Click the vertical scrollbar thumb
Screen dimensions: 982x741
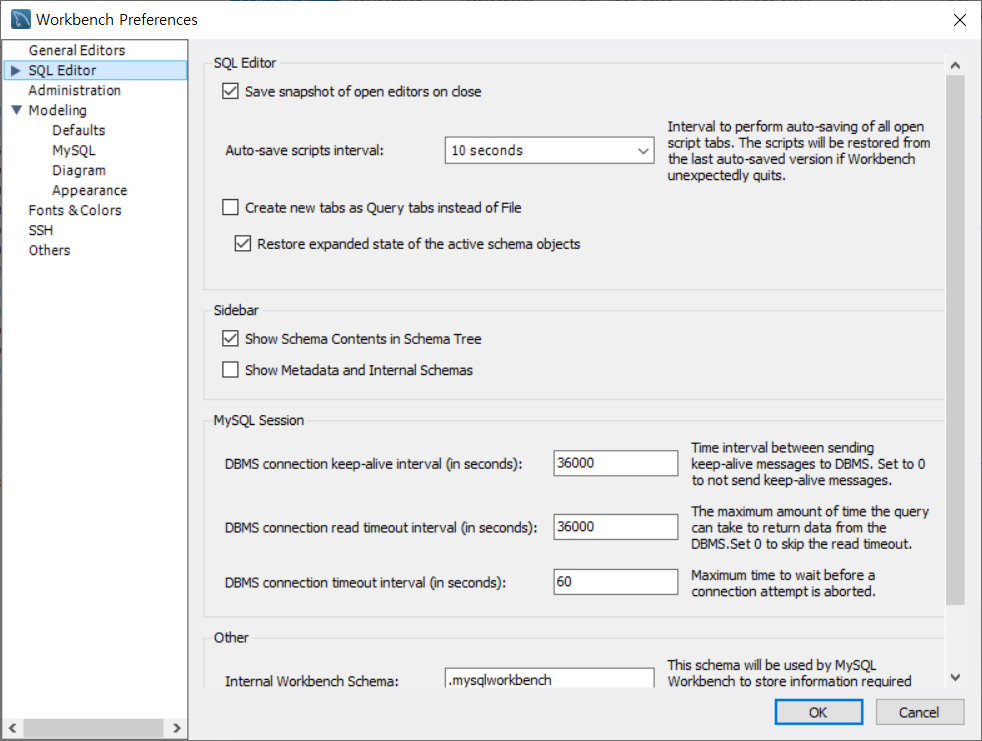pyautogui.click(x=955, y=340)
